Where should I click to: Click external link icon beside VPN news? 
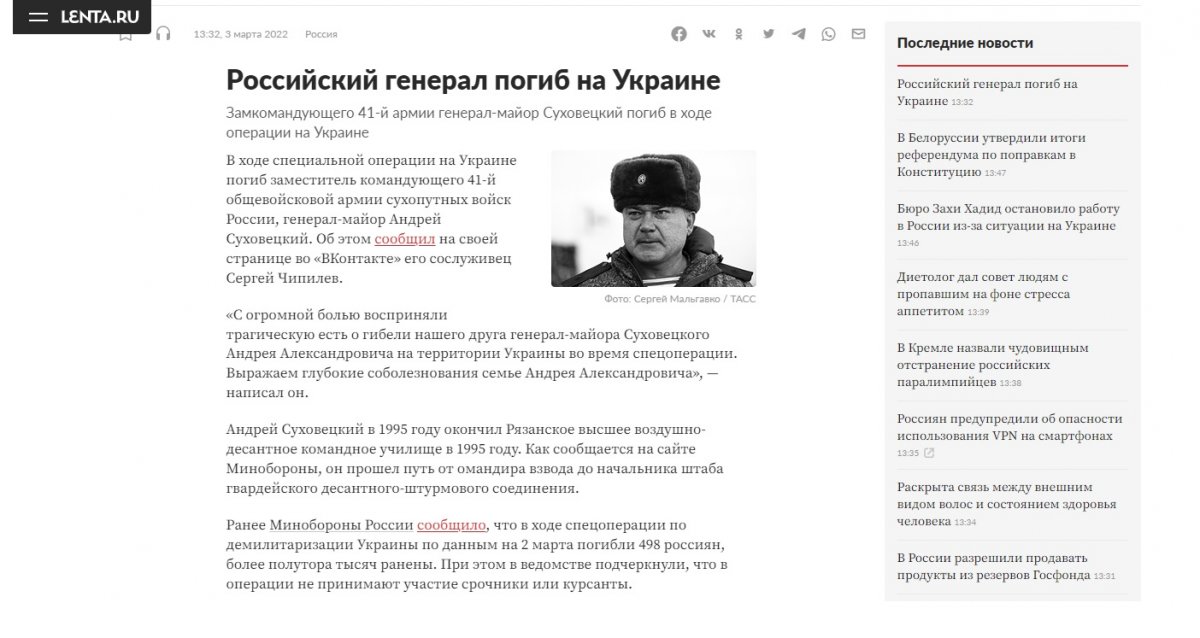pos(929,453)
